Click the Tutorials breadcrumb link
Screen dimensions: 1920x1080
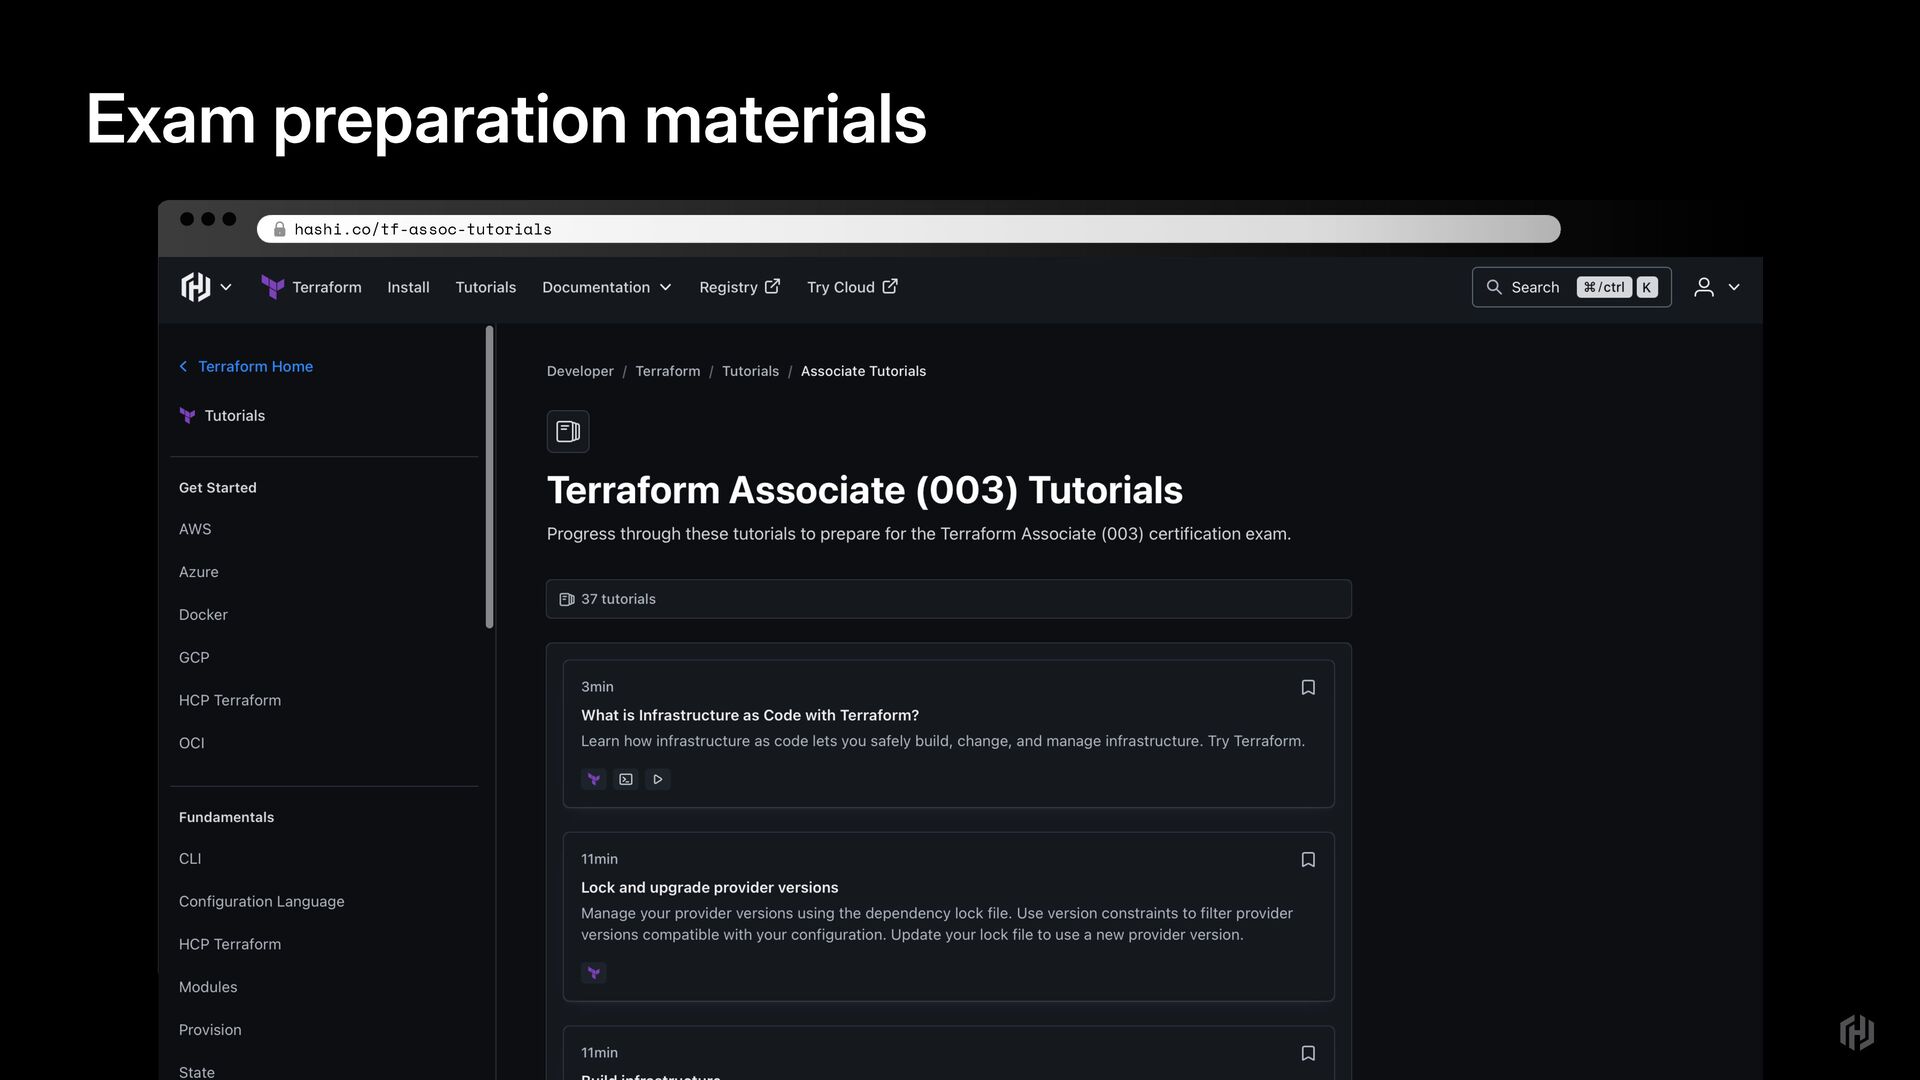coord(750,371)
